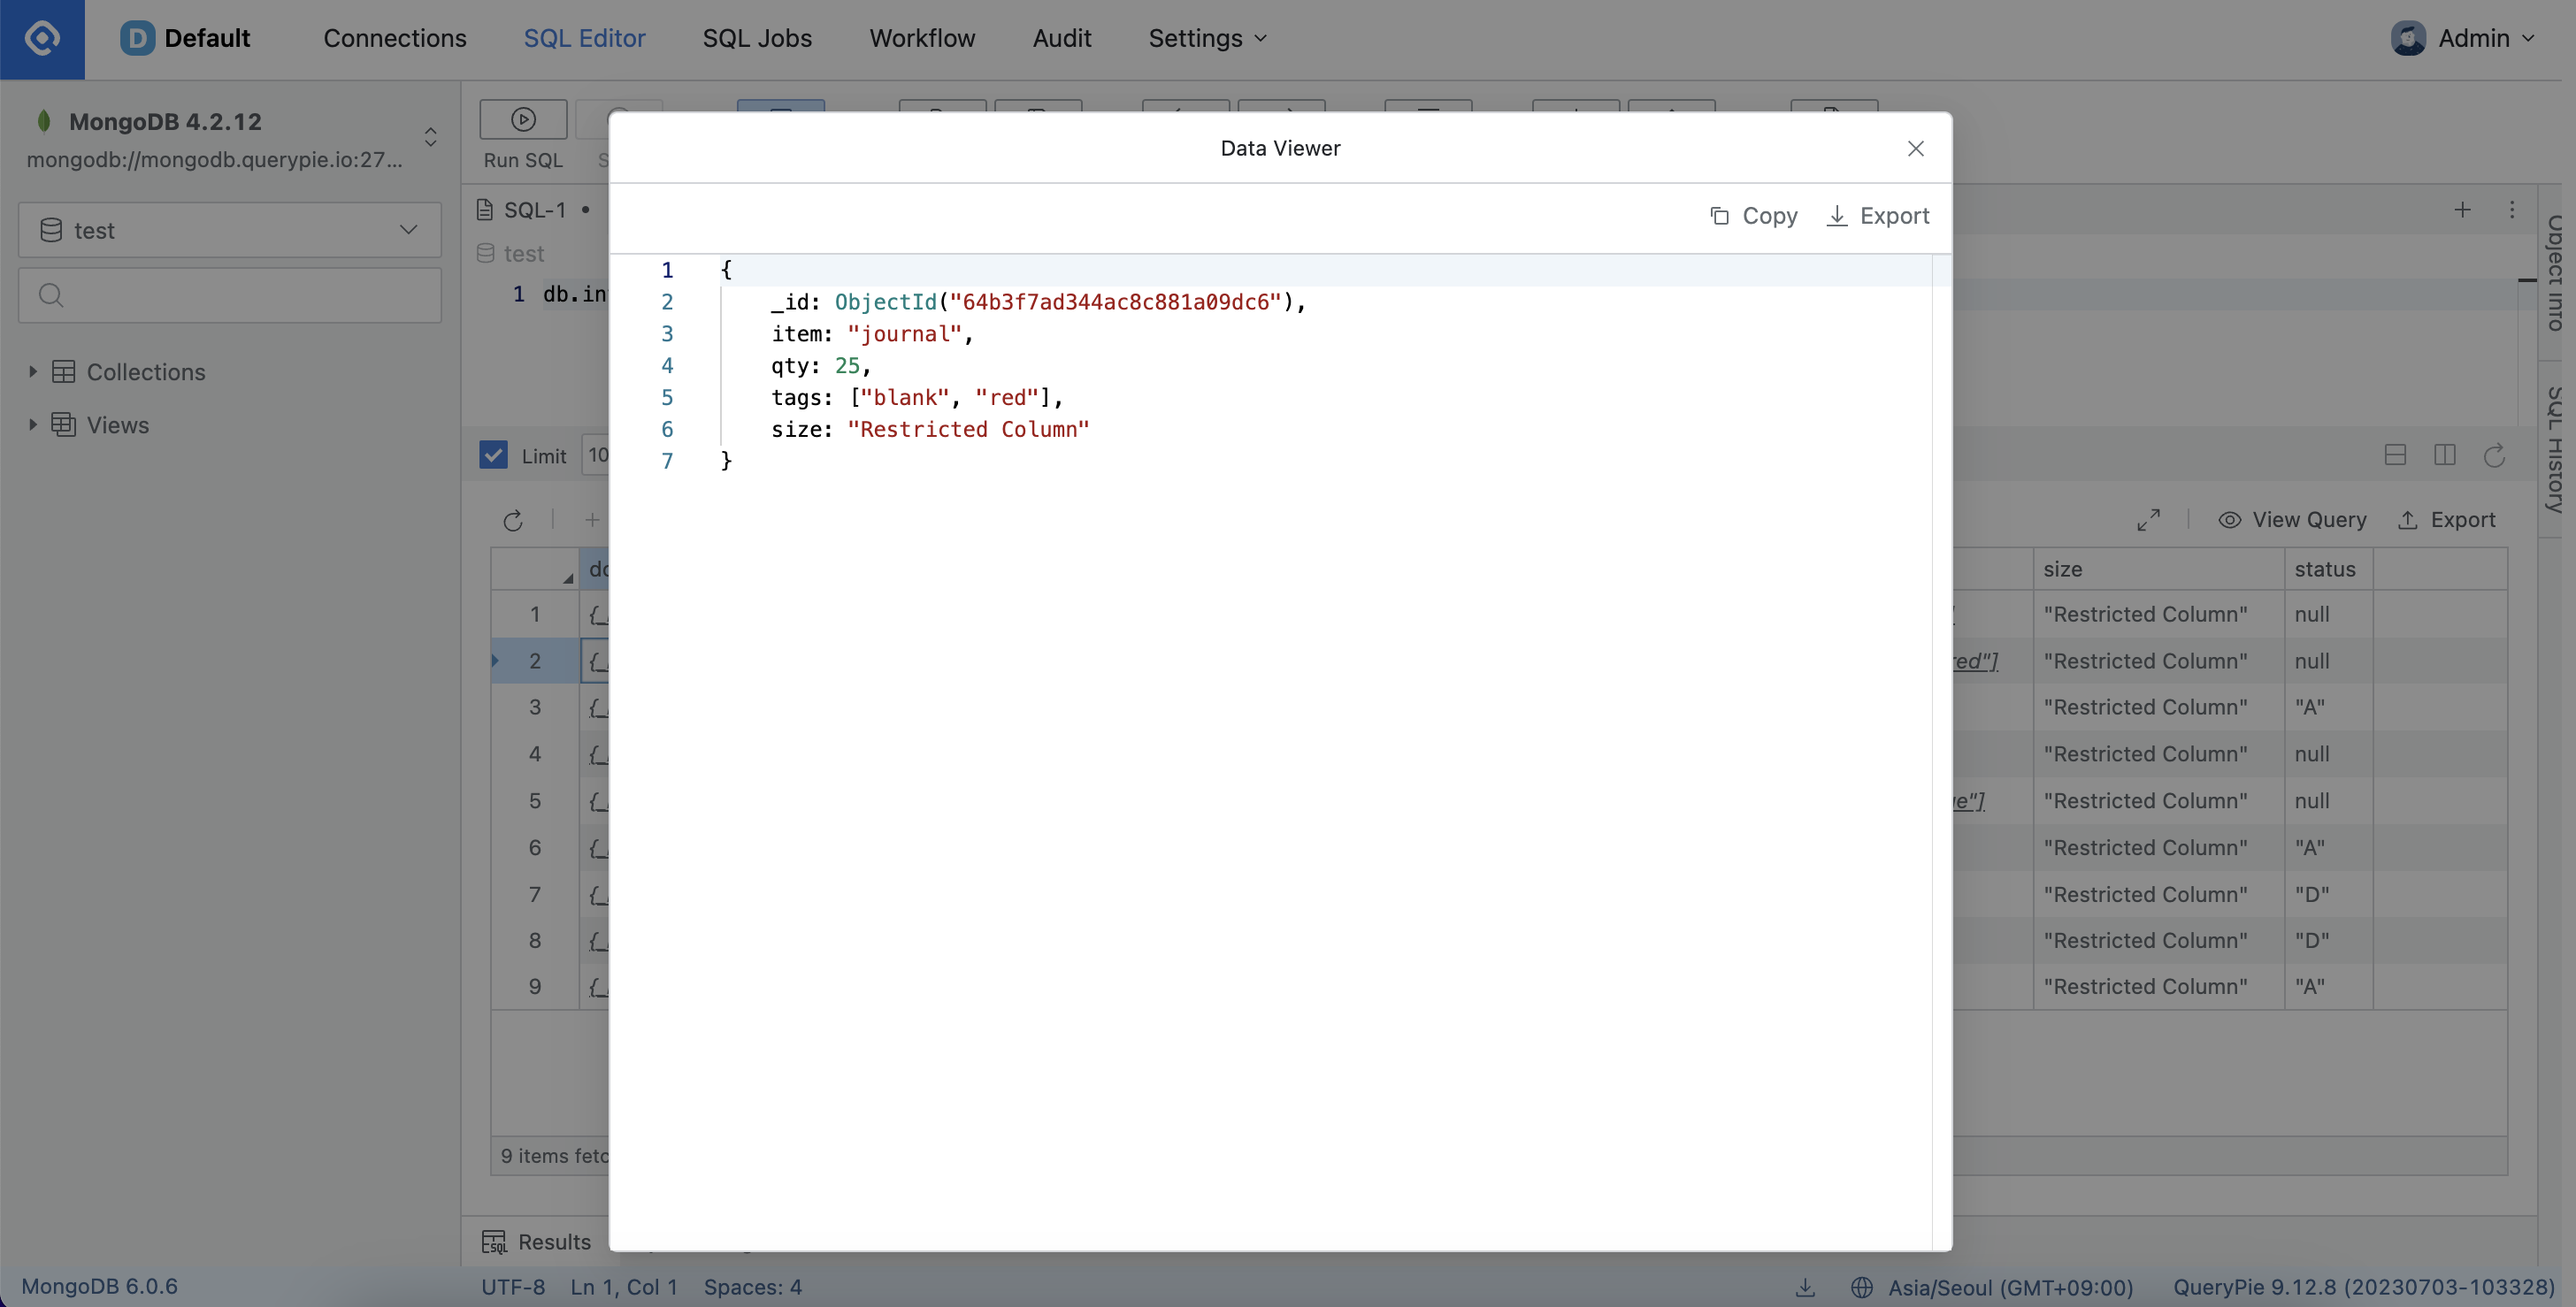Click the "Restricted Column" size value in viewer
2576x1307 pixels.
click(x=968, y=430)
